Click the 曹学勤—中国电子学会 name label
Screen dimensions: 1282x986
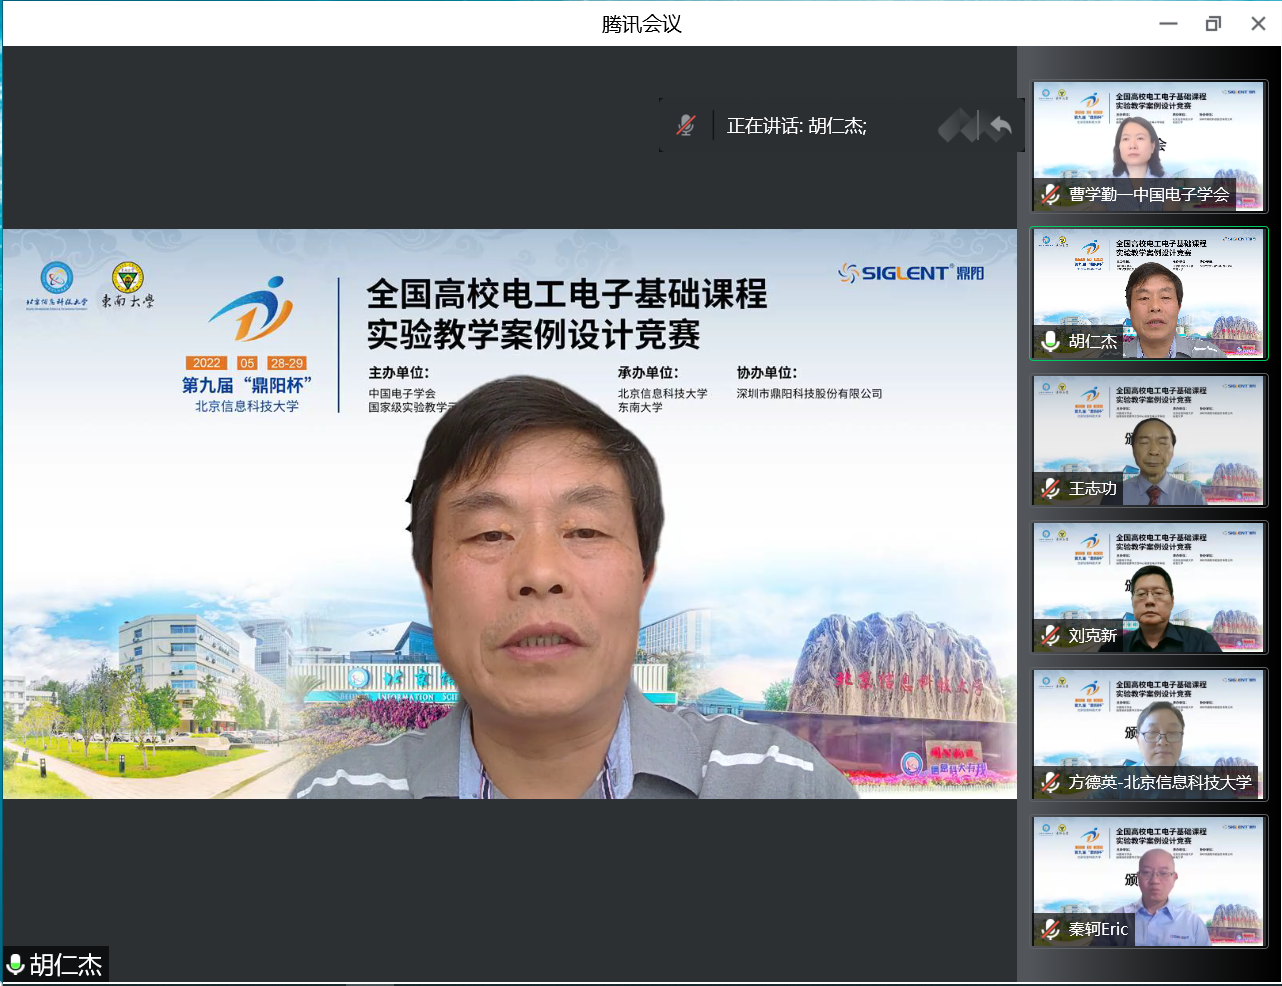[x=1149, y=195]
